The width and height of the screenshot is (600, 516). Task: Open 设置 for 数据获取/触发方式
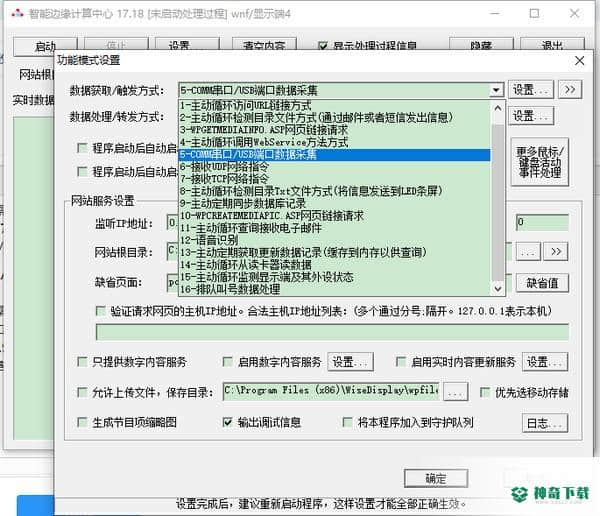(531, 90)
